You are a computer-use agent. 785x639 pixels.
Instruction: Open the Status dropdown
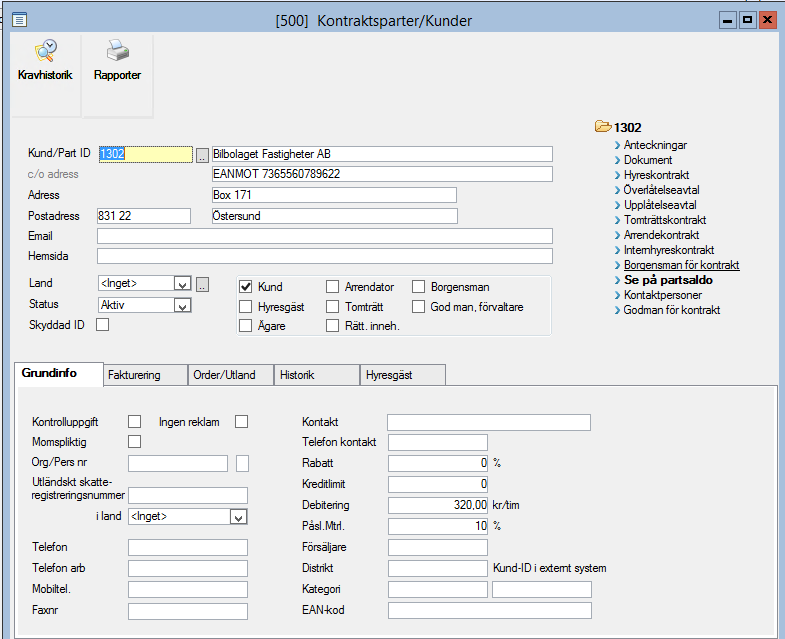pos(182,305)
